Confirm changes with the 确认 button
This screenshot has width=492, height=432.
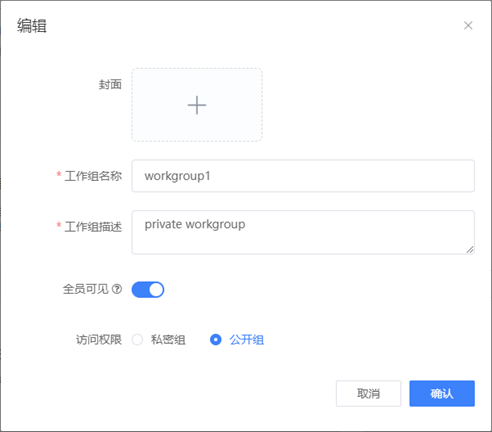(x=442, y=393)
